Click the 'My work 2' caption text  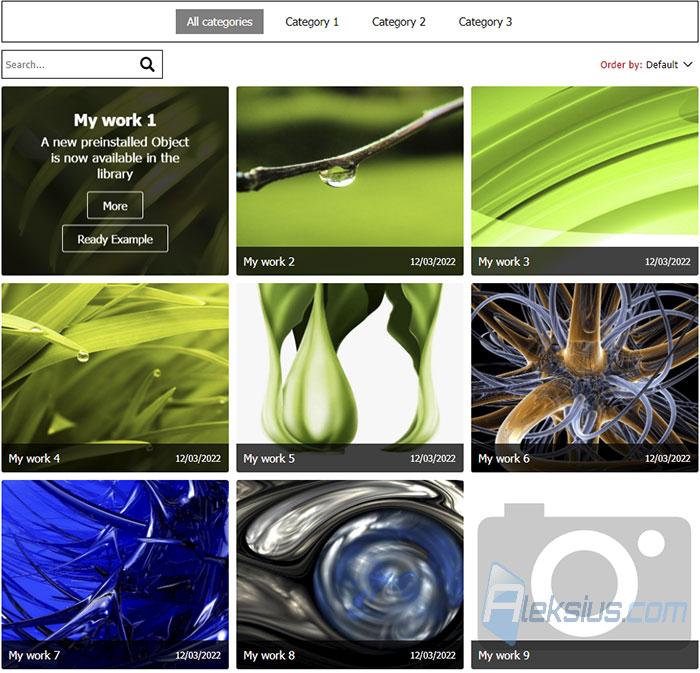(x=269, y=262)
